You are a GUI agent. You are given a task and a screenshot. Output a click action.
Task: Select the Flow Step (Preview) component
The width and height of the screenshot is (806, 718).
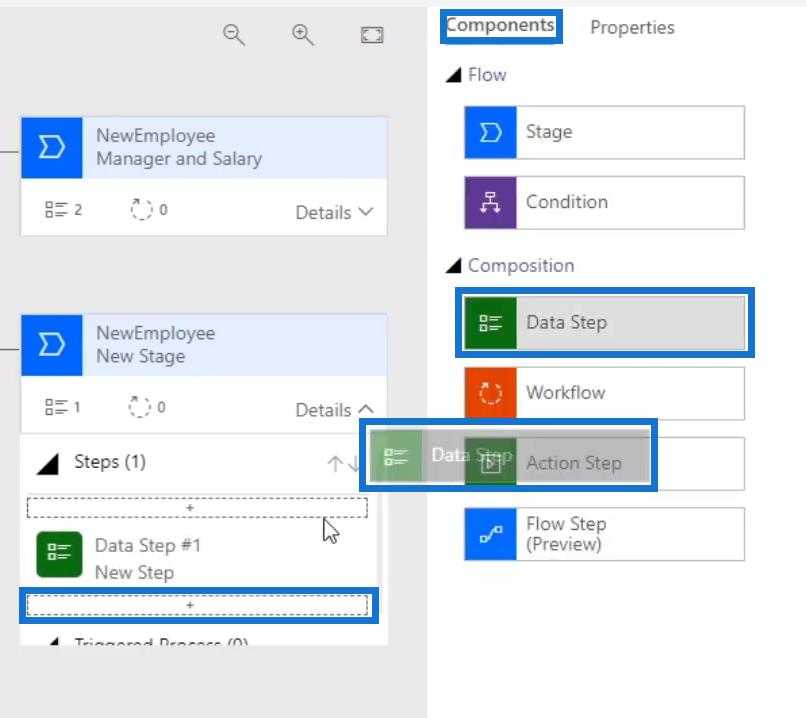coord(604,534)
